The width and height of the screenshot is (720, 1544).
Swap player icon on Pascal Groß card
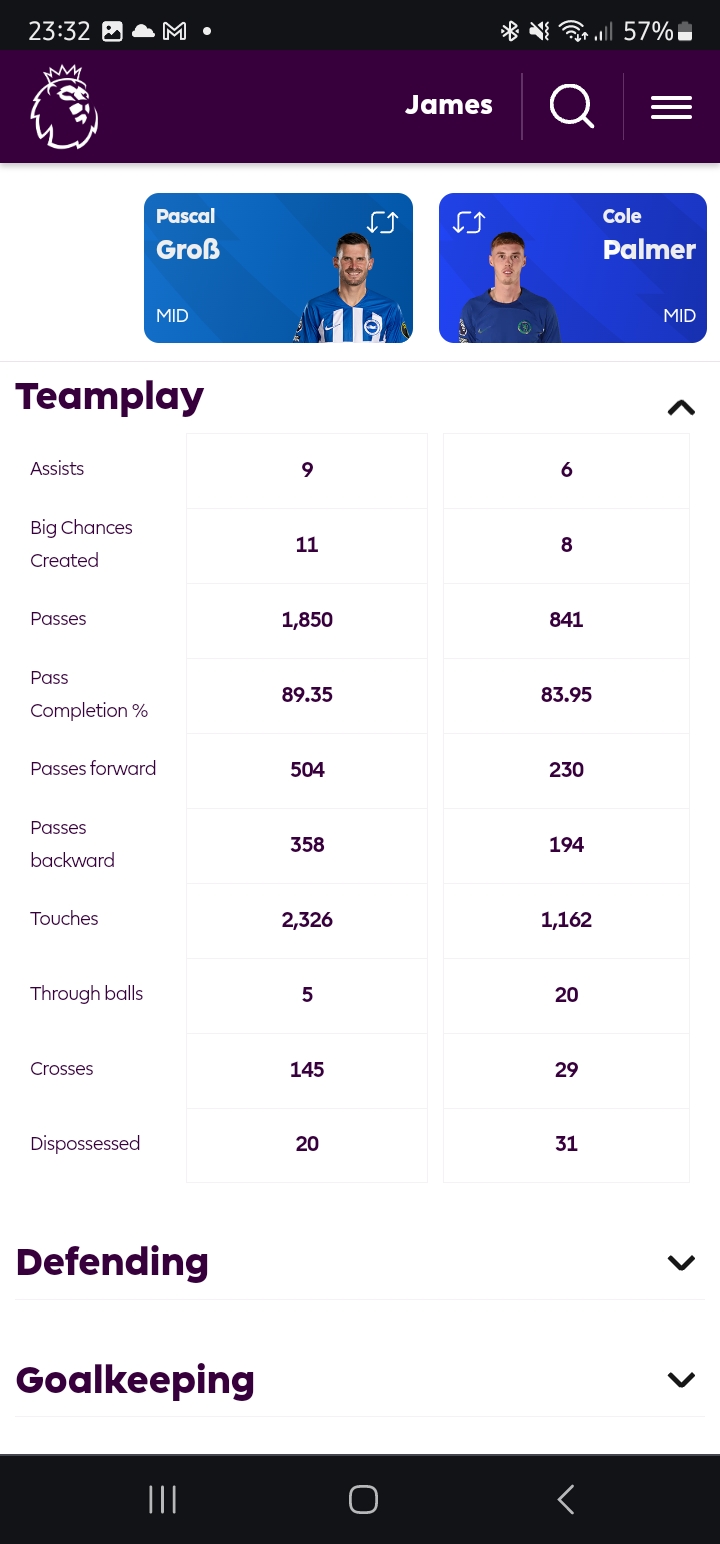coord(382,222)
